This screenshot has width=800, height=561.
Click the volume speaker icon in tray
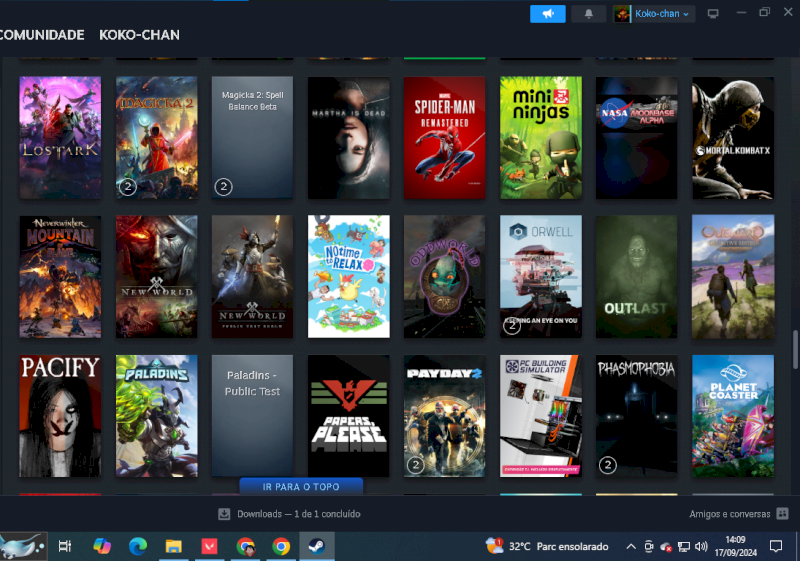[x=701, y=547]
